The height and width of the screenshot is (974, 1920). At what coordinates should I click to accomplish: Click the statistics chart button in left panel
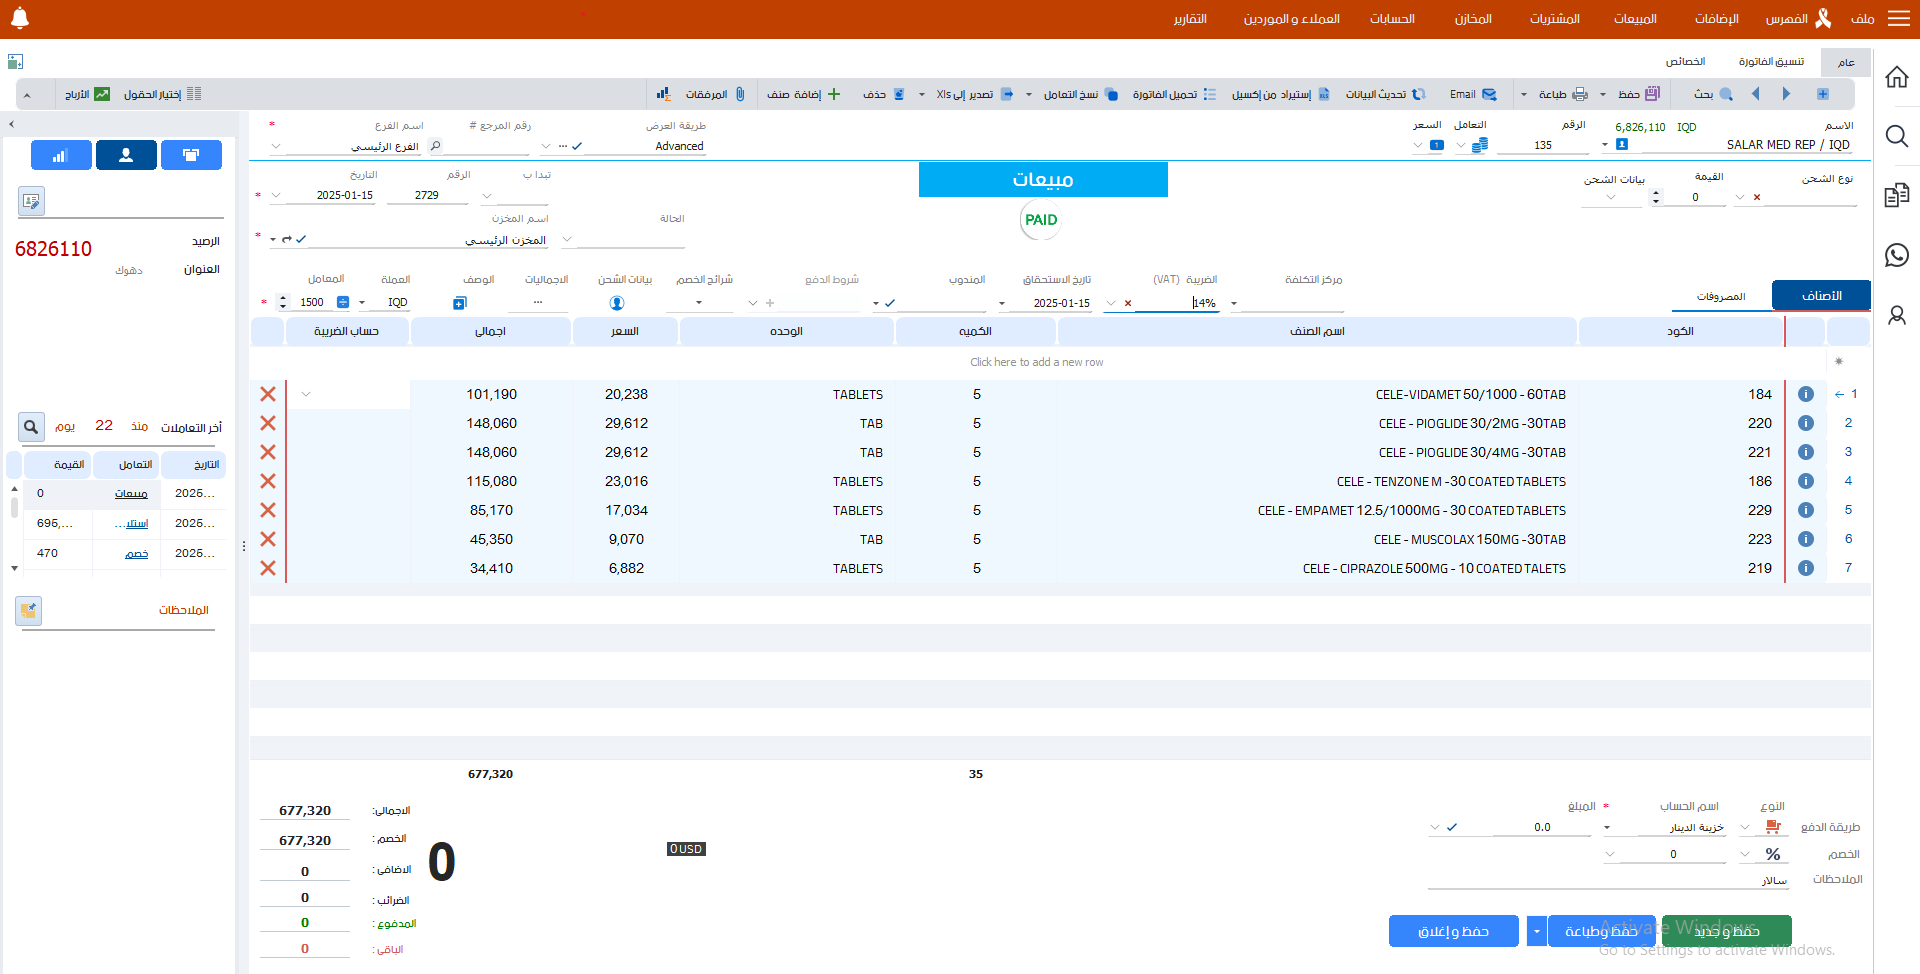click(61, 155)
